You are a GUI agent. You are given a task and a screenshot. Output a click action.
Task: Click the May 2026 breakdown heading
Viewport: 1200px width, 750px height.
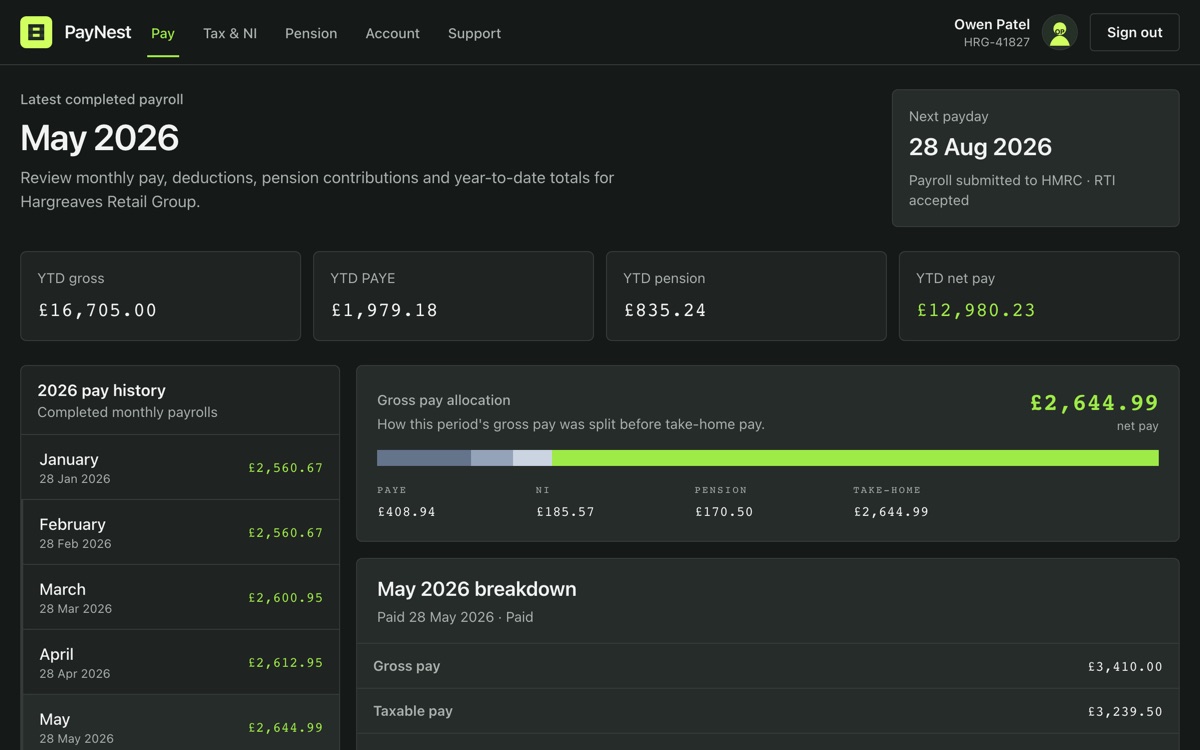click(x=477, y=589)
